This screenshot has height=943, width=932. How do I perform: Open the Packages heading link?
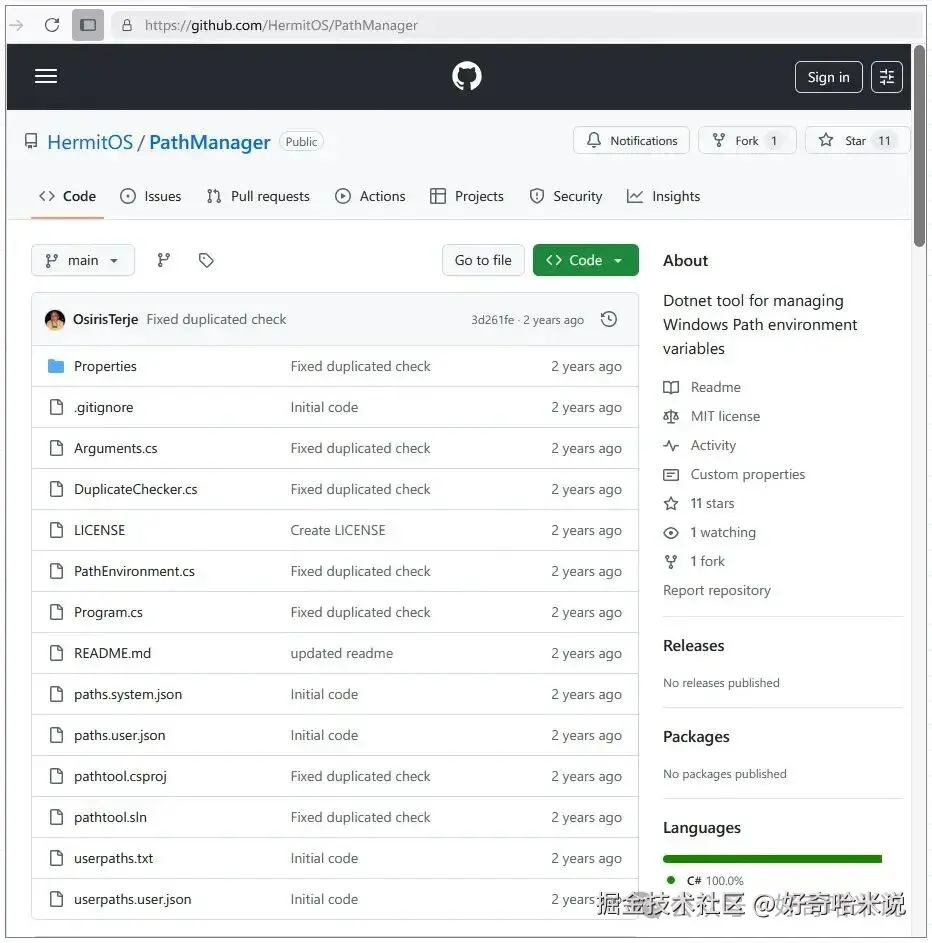tap(696, 737)
